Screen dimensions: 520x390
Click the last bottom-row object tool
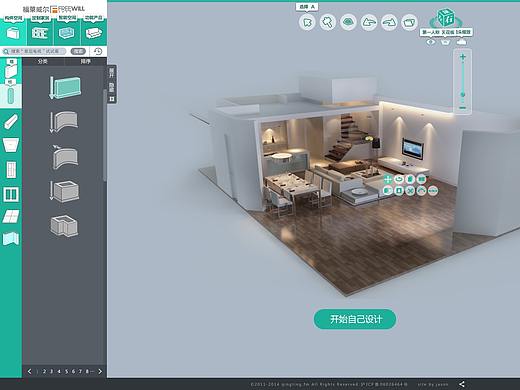[433, 191]
